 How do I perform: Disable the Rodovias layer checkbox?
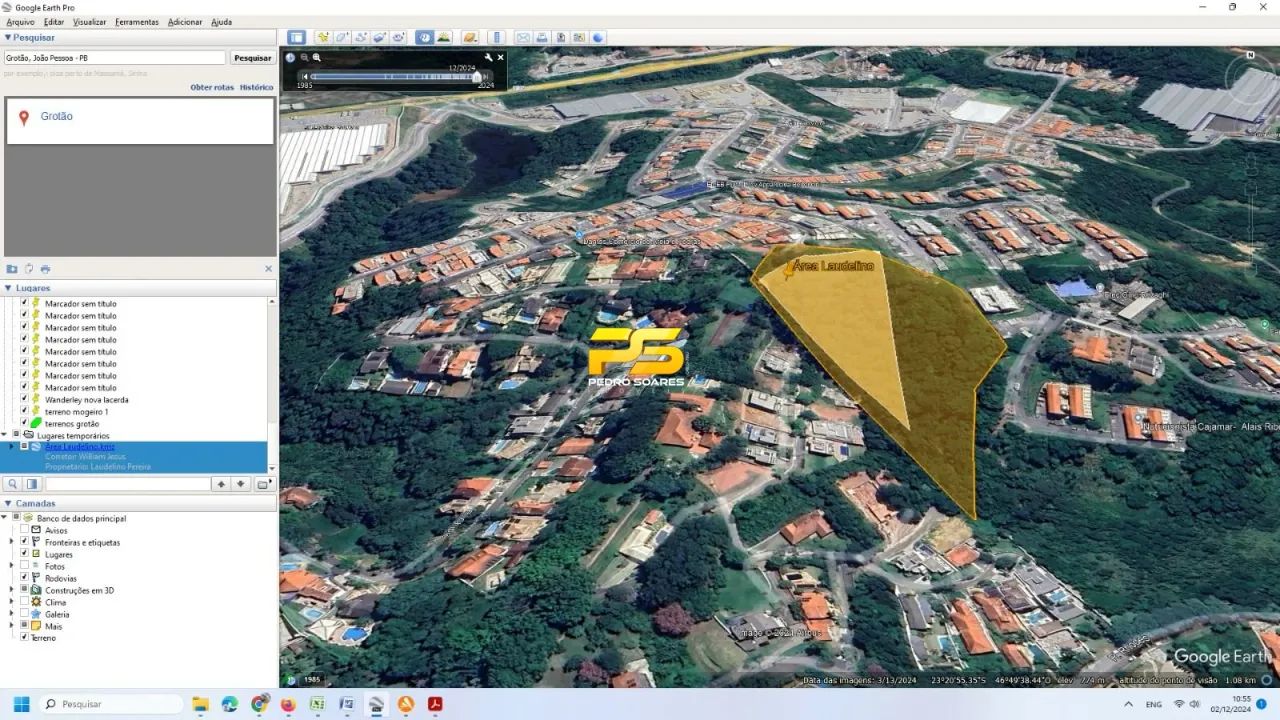[x=24, y=578]
